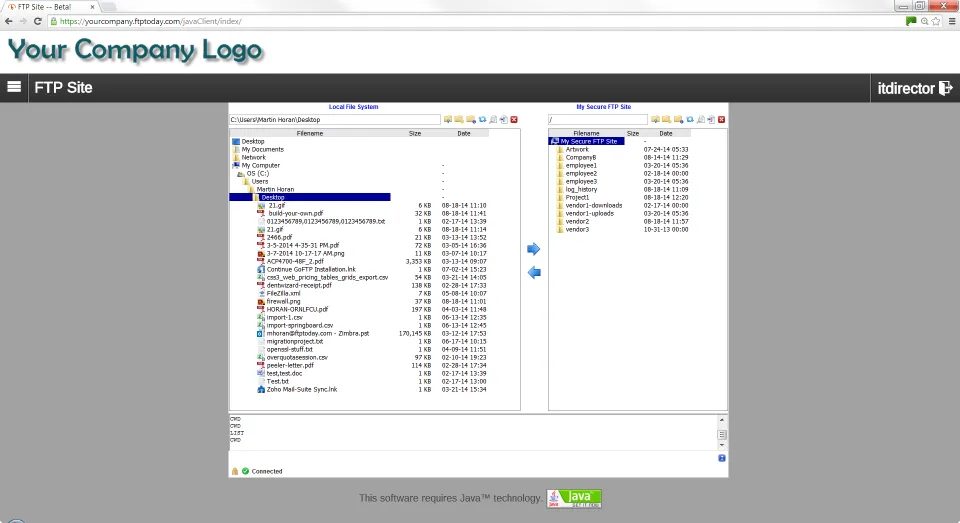Screen dimensions: 960x523
Task: Sort local files by Filename column header
Action: coord(310,133)
